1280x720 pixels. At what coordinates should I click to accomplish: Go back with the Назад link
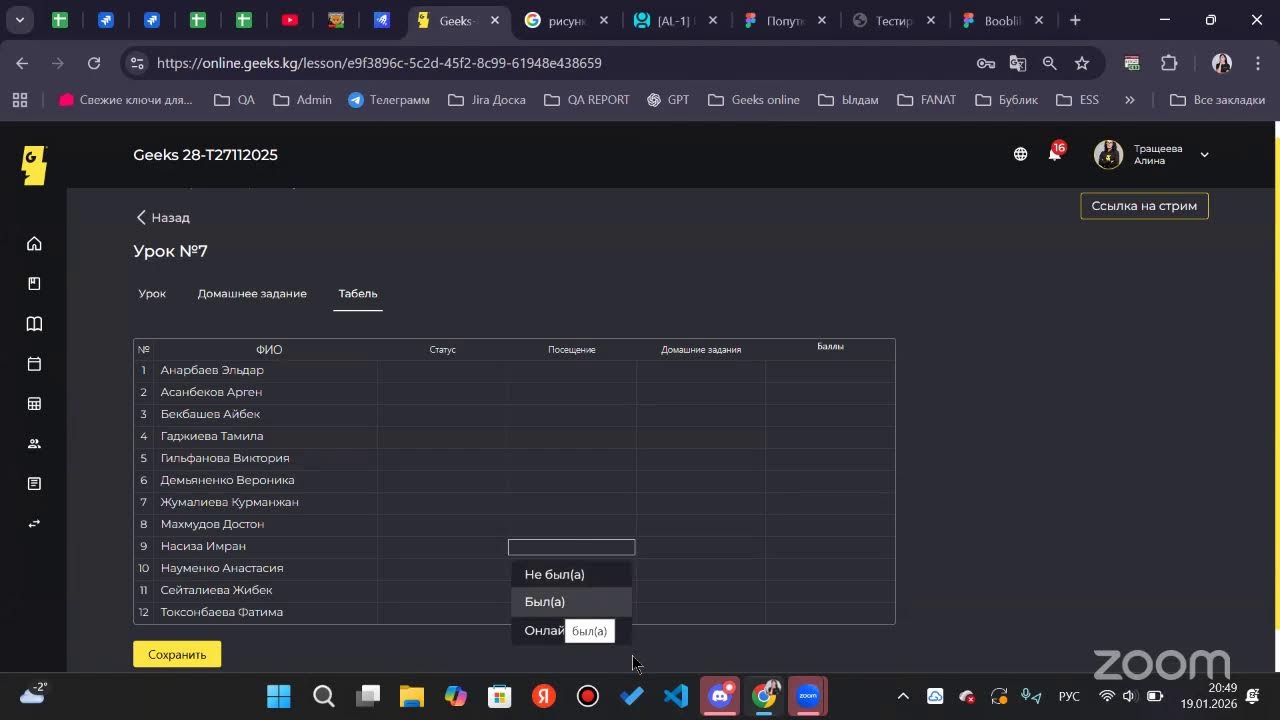(163, 217)
